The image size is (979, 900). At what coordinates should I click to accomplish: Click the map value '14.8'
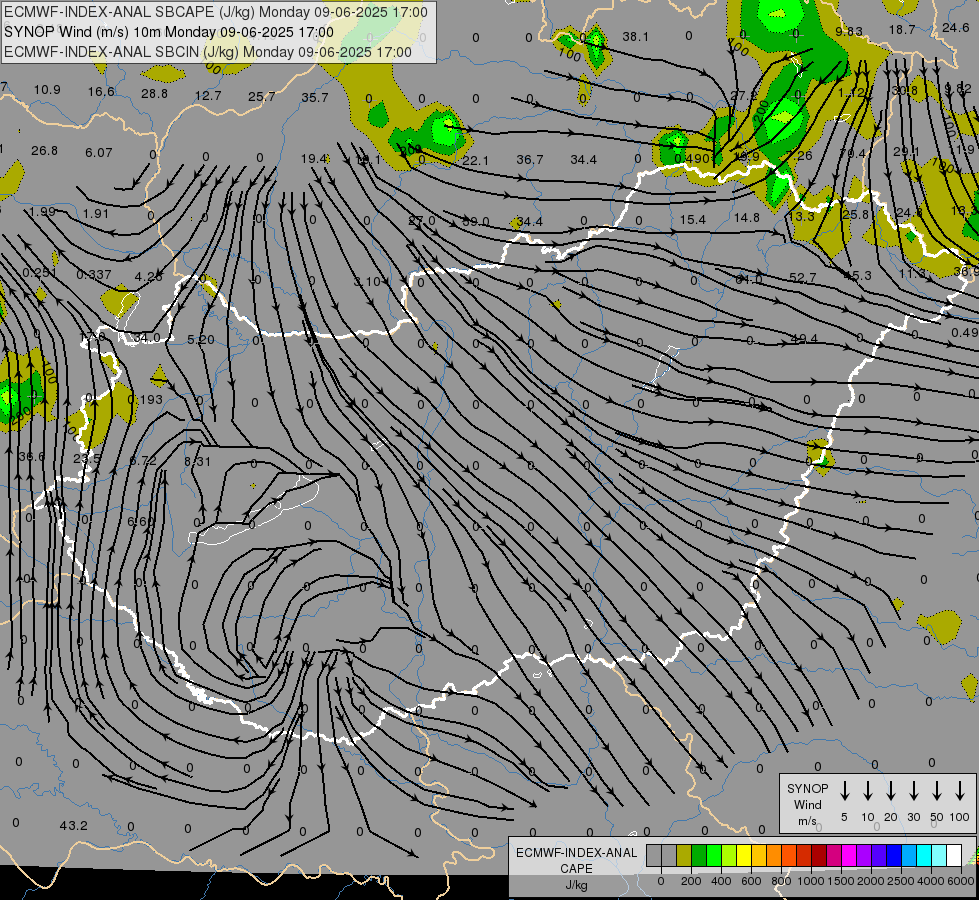[747, 217]
